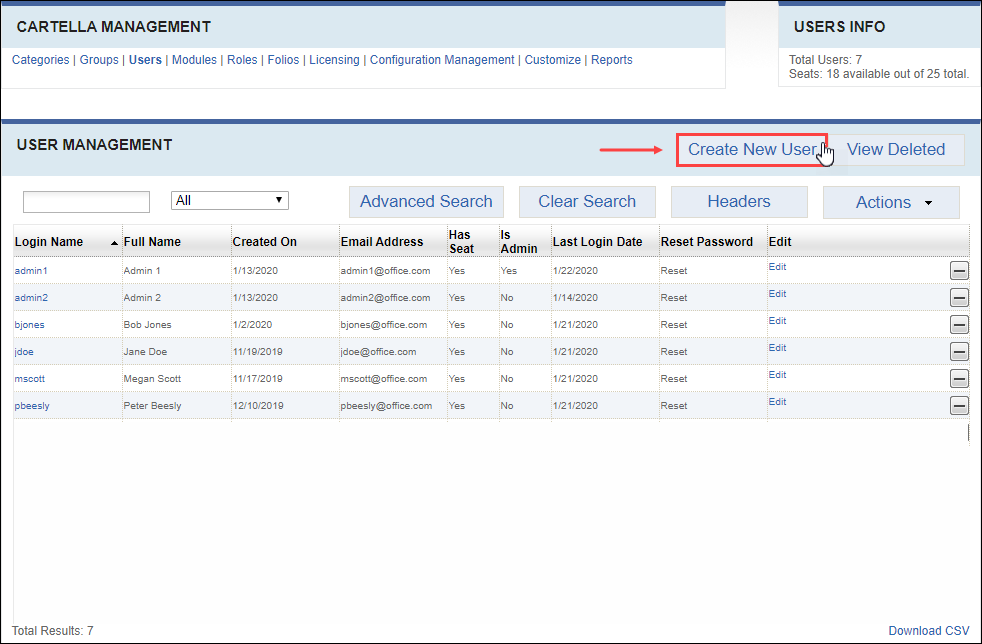Select the Megan Scott name cell
The image size is (982, 644).
[152, 378]
